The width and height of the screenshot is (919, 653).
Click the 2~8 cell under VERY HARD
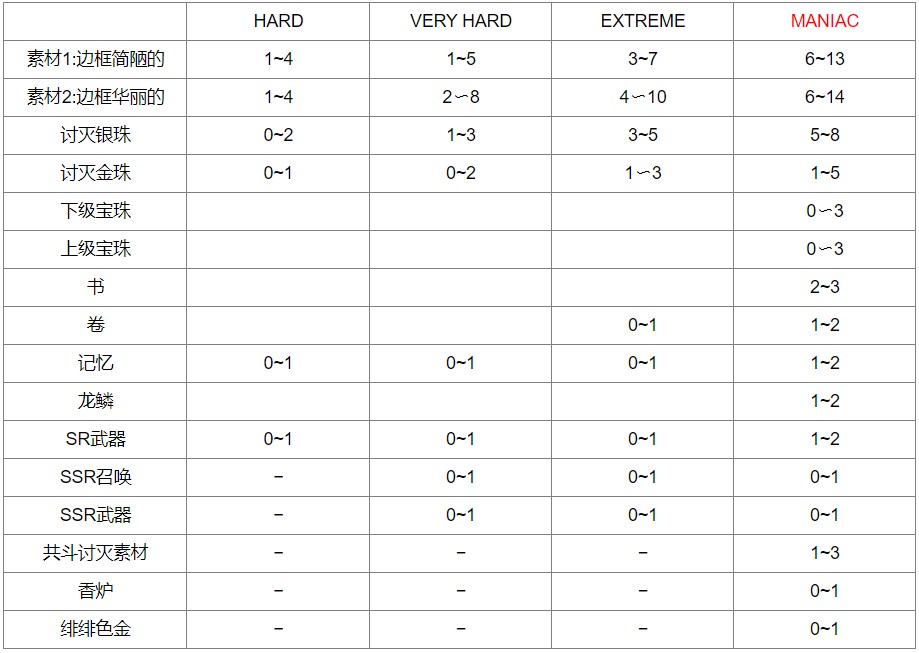point(460,97)
